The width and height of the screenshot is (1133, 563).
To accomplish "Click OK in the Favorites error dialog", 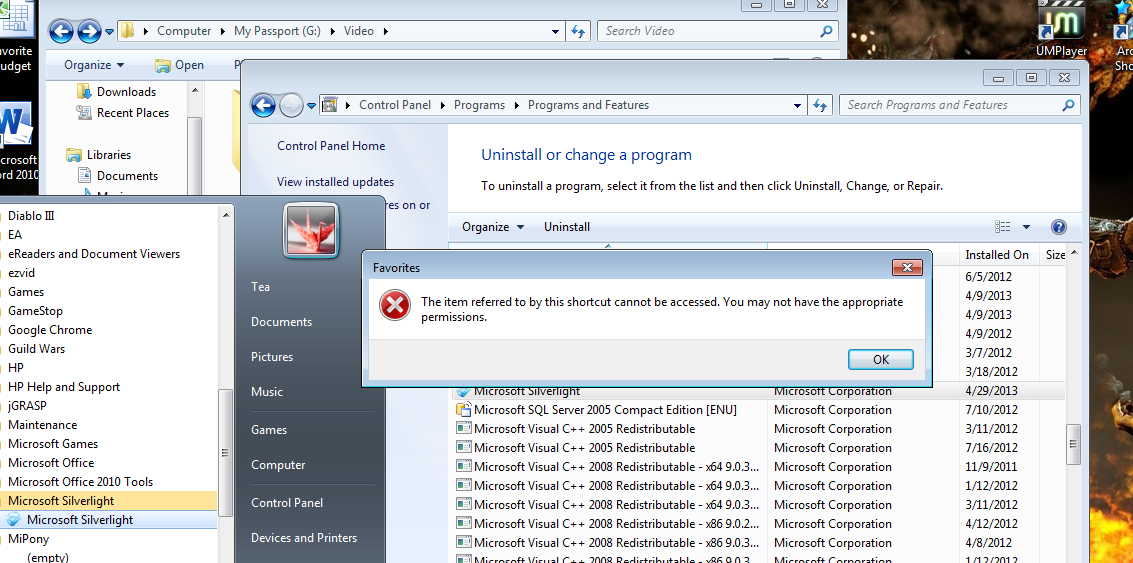I will pyautogui.click(x=880, y=359).
